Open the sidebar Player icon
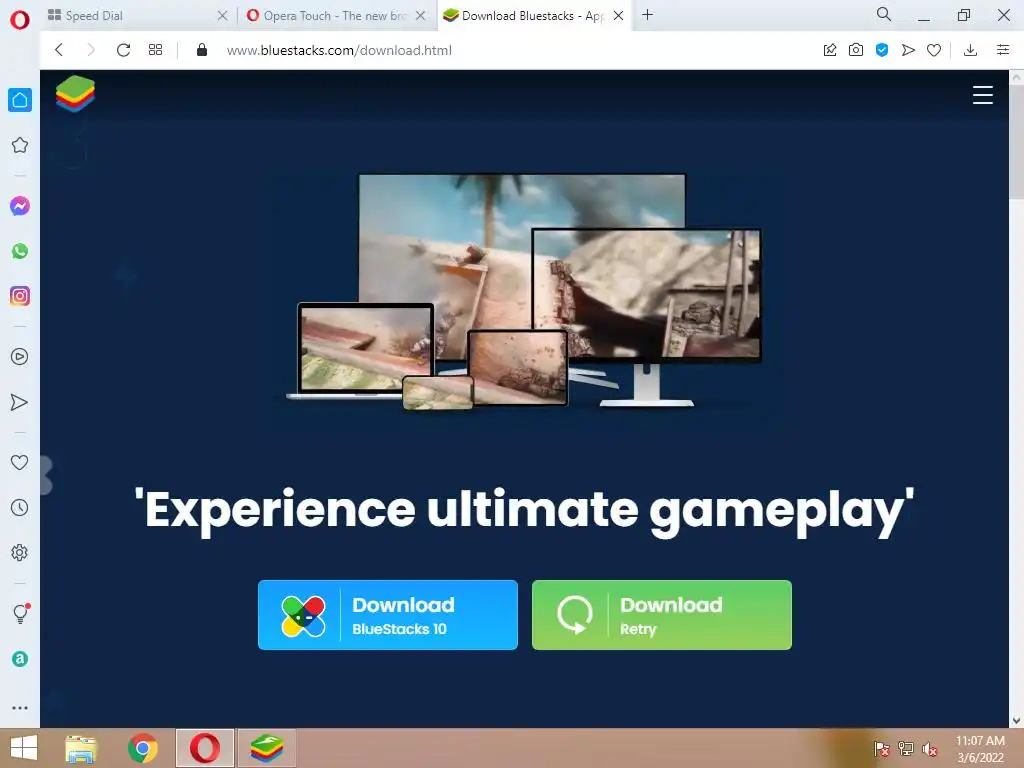The image size is (1024, 768). click(20, 357)
